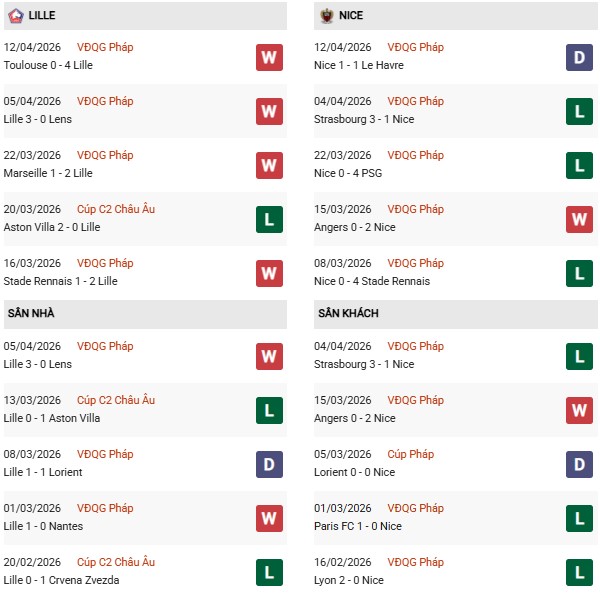Screen dimensions: 600x594
Task: Click the W badge for Angers 0 - 2 Nice form row
Action: tap(580, 219)
